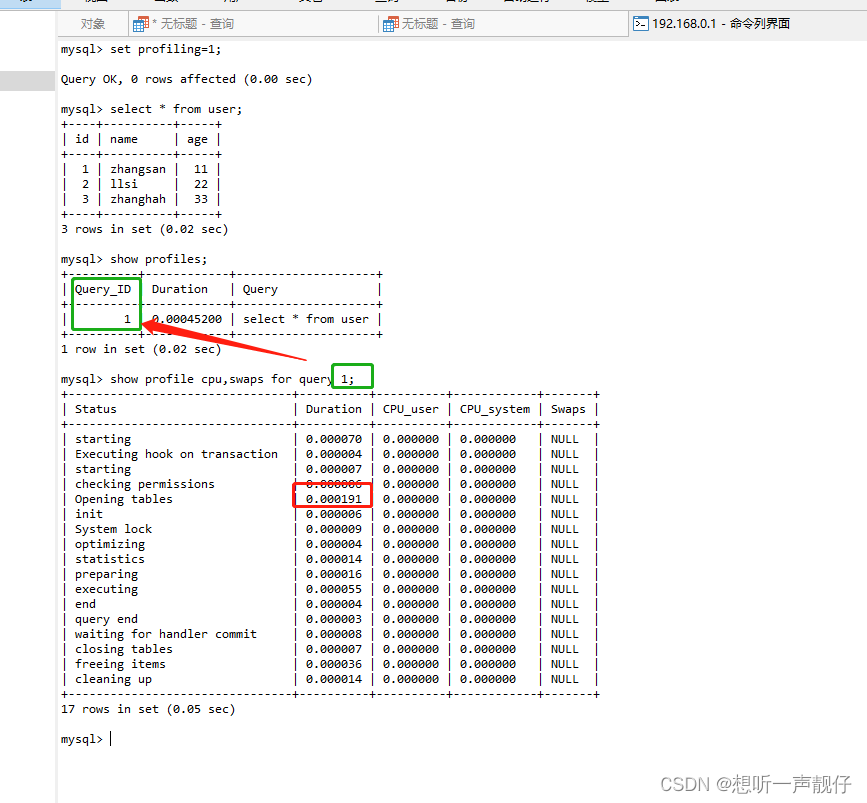Click the 'preparing' status row
This screenshot has height=803, width=867.
(106, 574)
